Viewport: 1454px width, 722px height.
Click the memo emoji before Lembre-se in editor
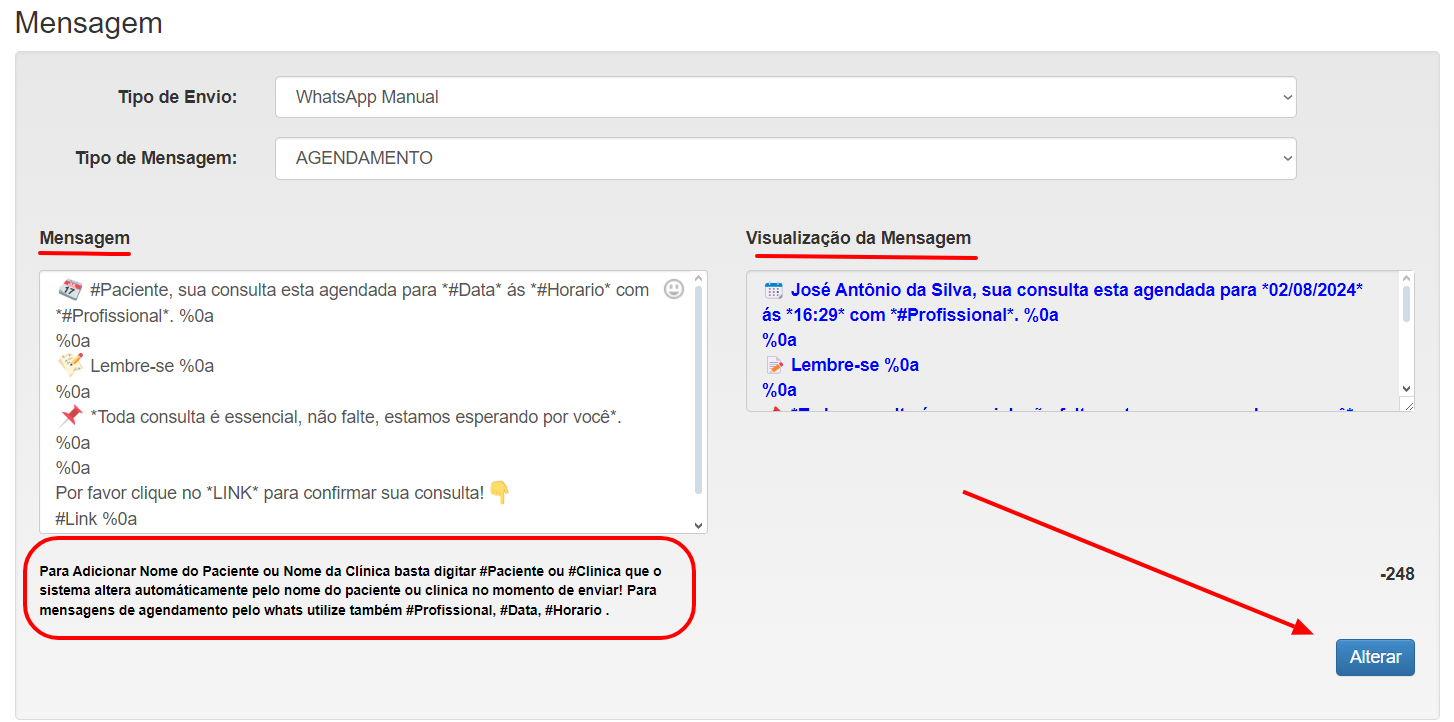click(x=70, y=365)
